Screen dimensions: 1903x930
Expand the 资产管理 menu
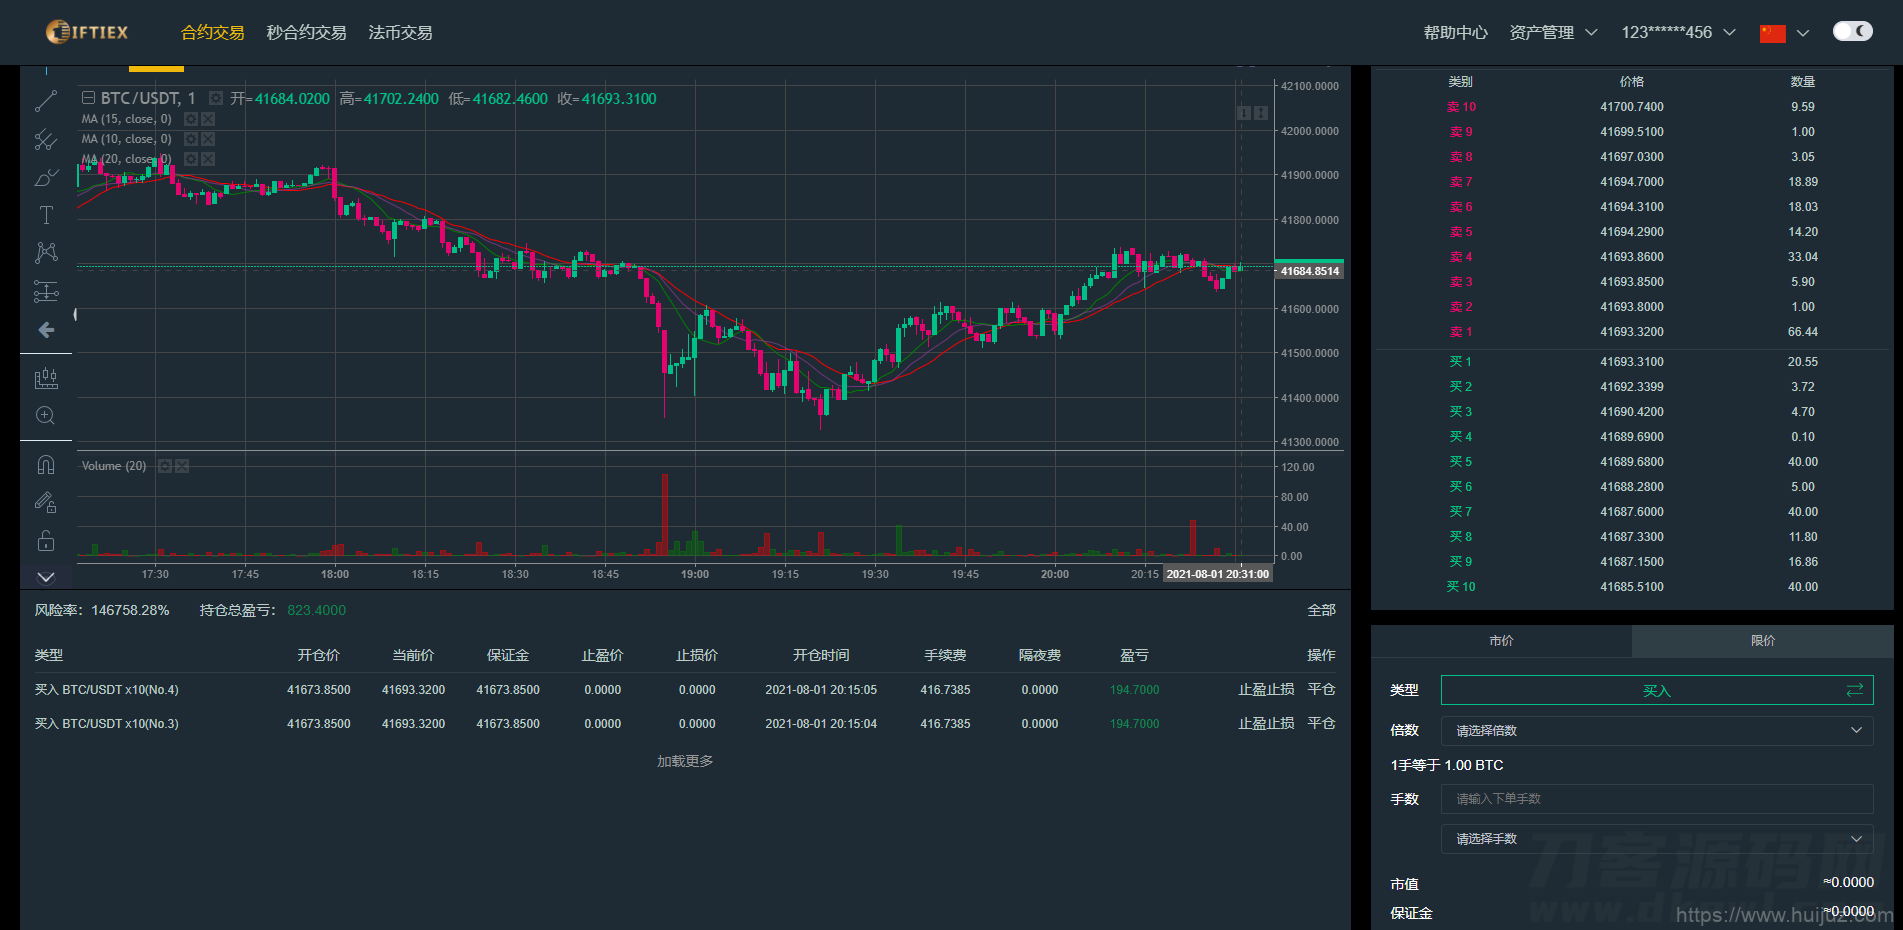pos(1553,32)
